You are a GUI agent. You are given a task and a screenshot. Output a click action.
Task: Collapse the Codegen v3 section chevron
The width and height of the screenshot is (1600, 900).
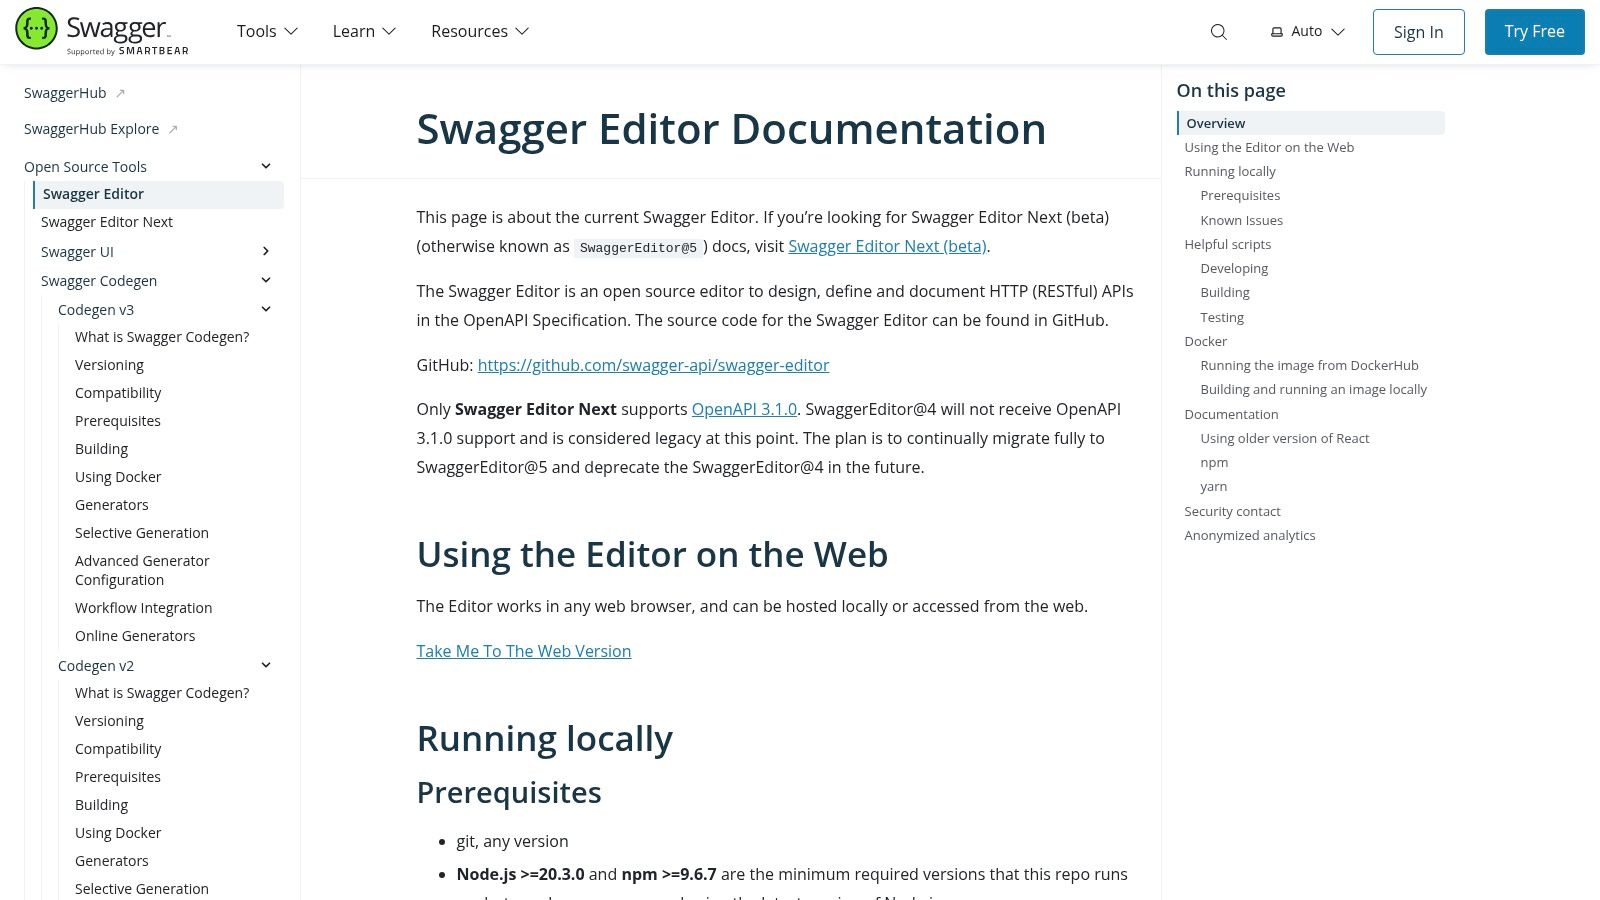pos(266,309)
